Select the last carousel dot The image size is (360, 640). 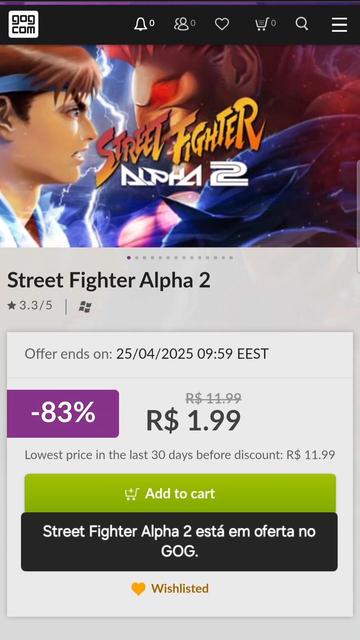click(x=231, y=258)
